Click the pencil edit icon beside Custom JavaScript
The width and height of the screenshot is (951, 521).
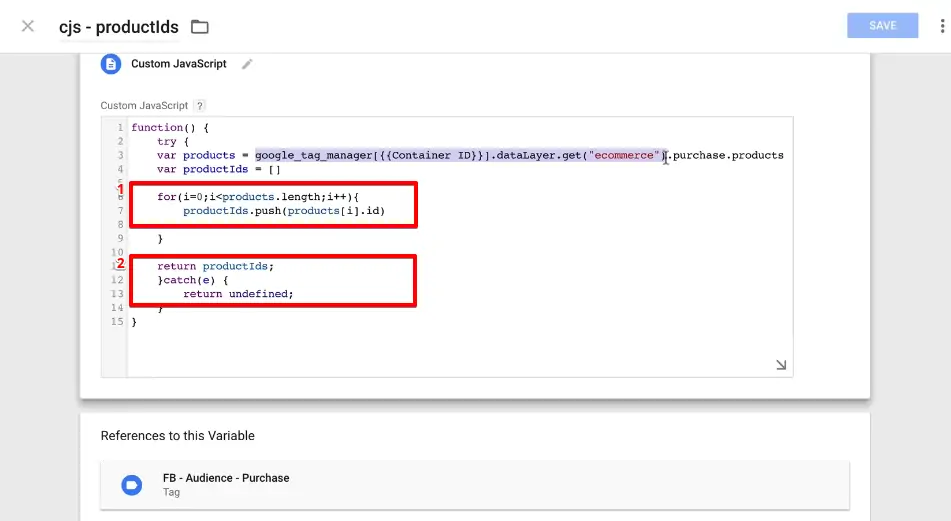point(247,64)
